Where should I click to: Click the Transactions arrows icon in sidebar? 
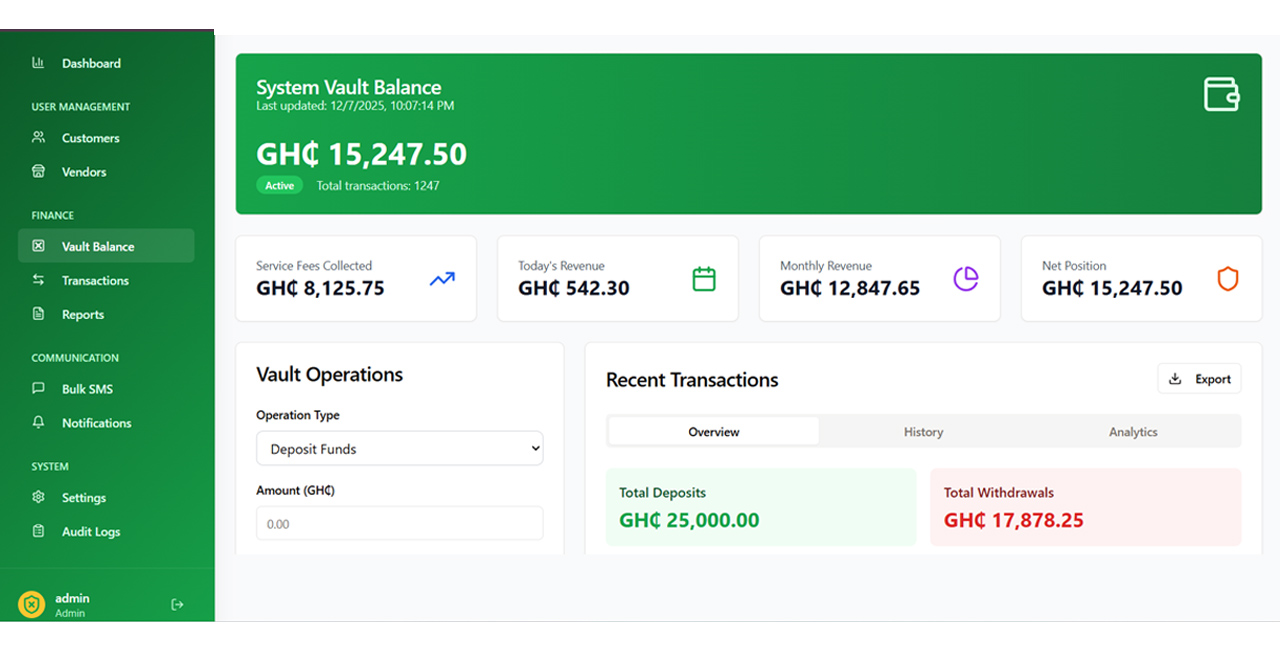point(38,280)
